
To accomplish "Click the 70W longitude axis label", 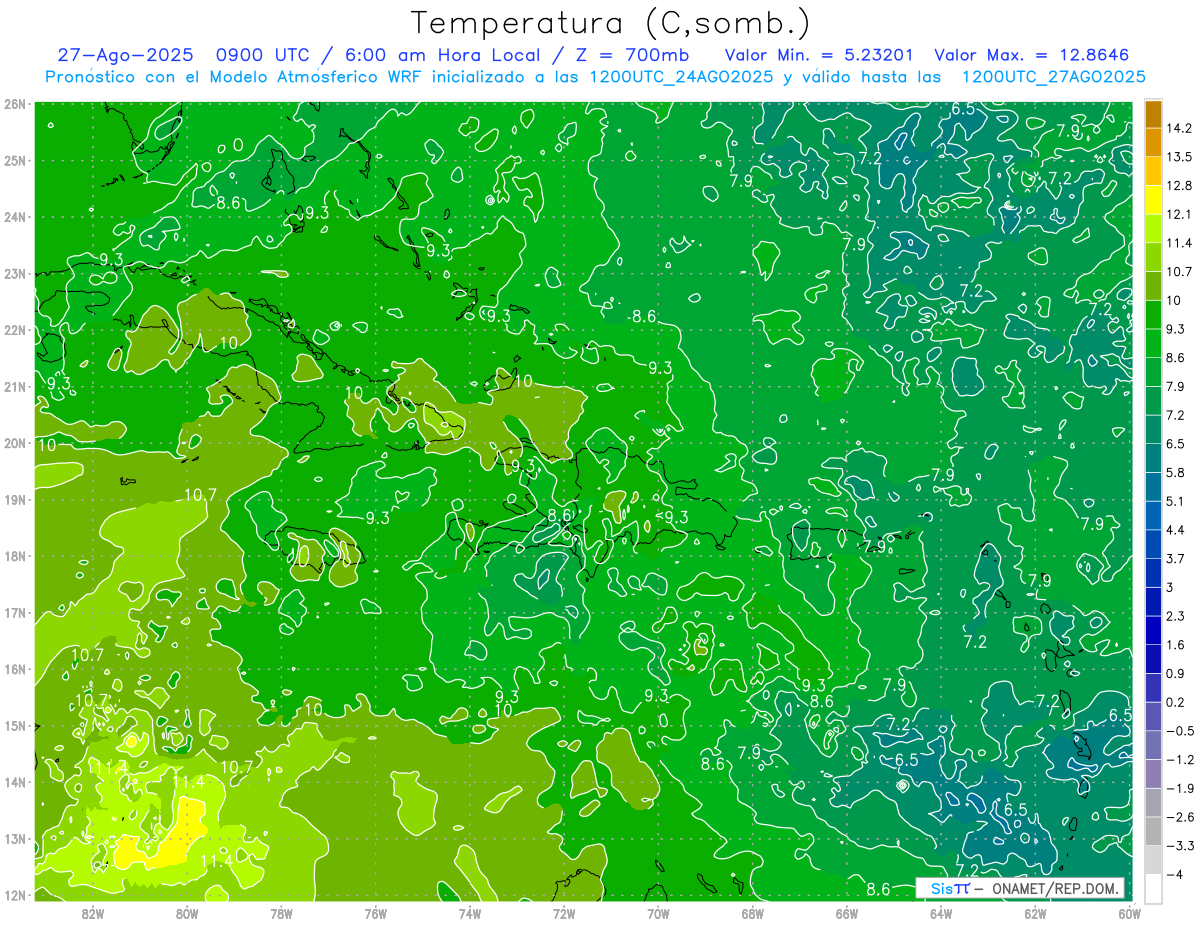I will click(x=657, y=913).
